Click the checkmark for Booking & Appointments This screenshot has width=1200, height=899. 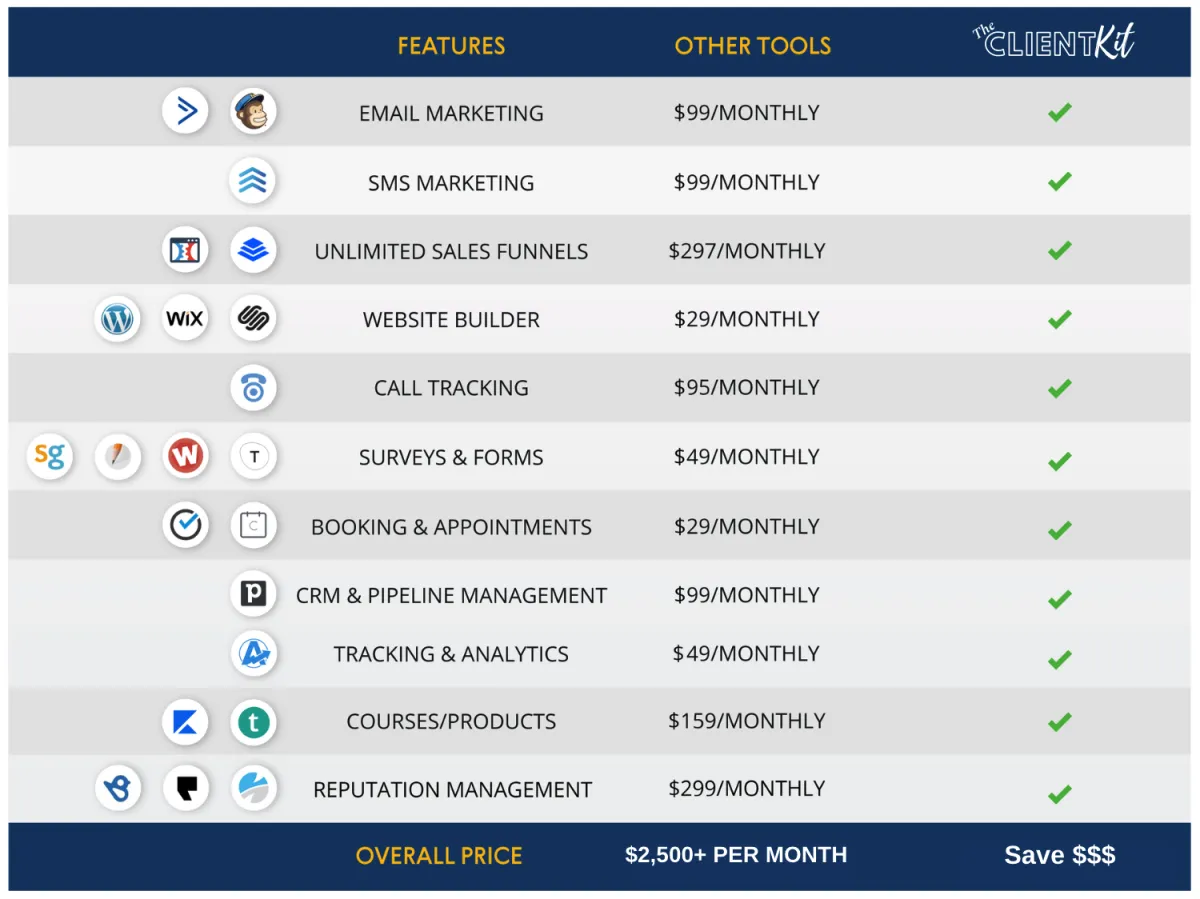1060,529
